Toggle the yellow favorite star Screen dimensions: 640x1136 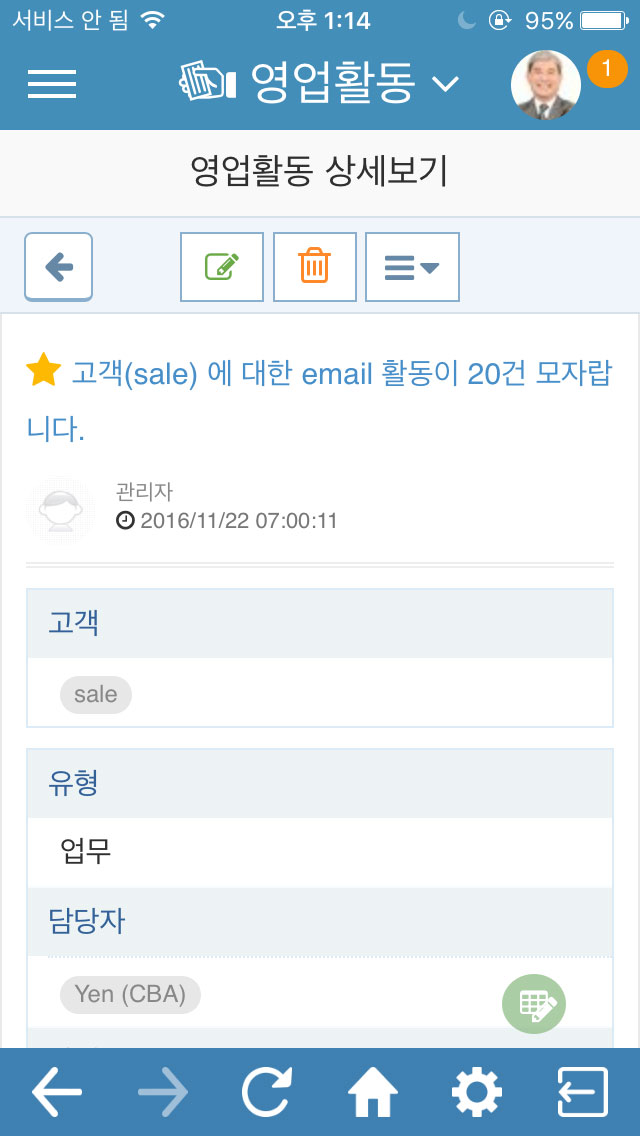(43, 371)
